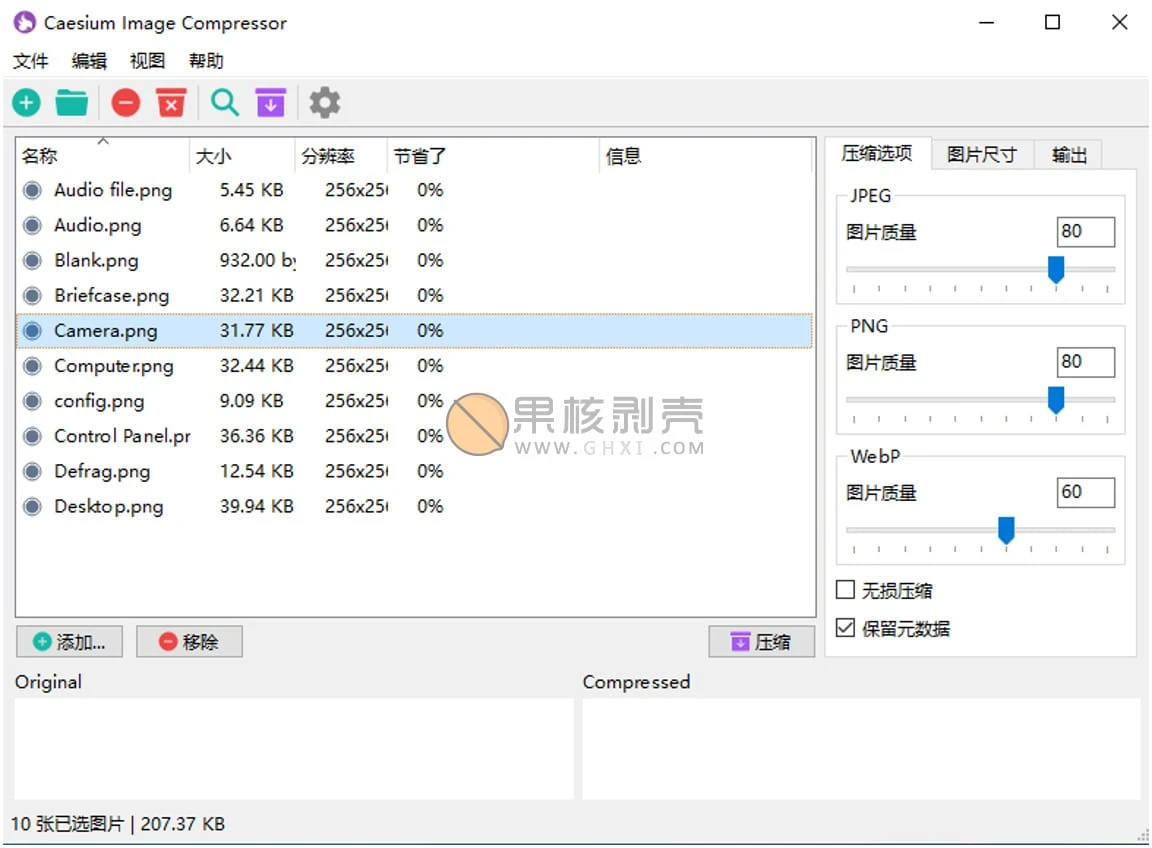Image resolution: width=1152 pixels, height=848 pixels.
Task: Switch to the 图片尺寸 tab
Action: (x=982, y=154)
